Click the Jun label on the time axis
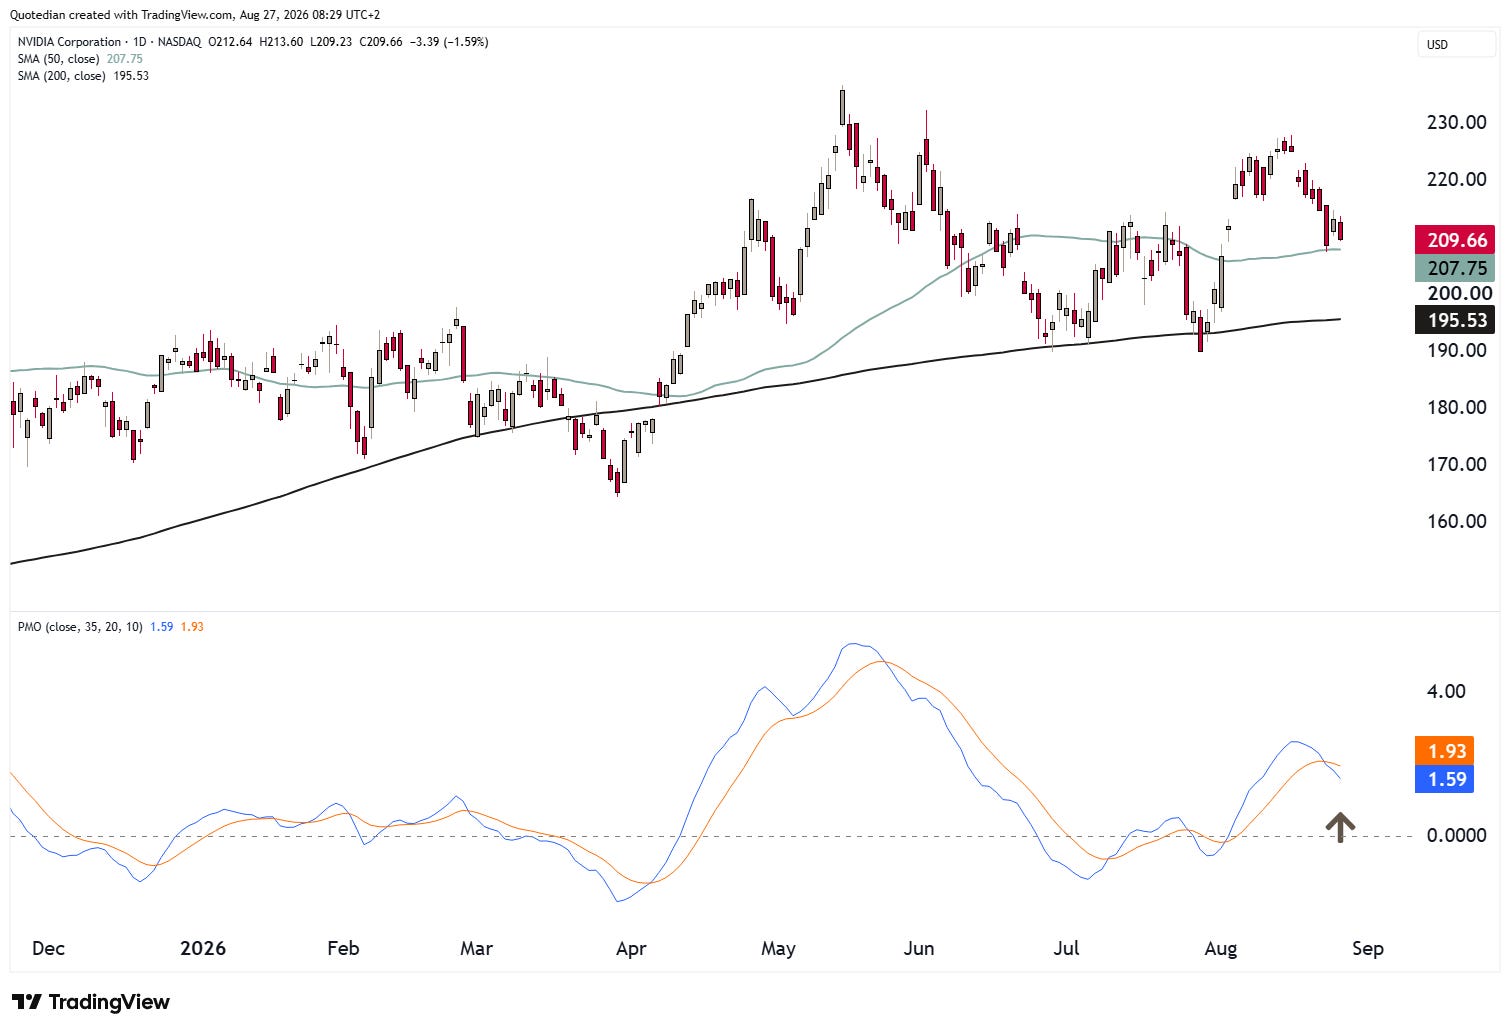The image size is (1510, 1032). pos(919,948)
